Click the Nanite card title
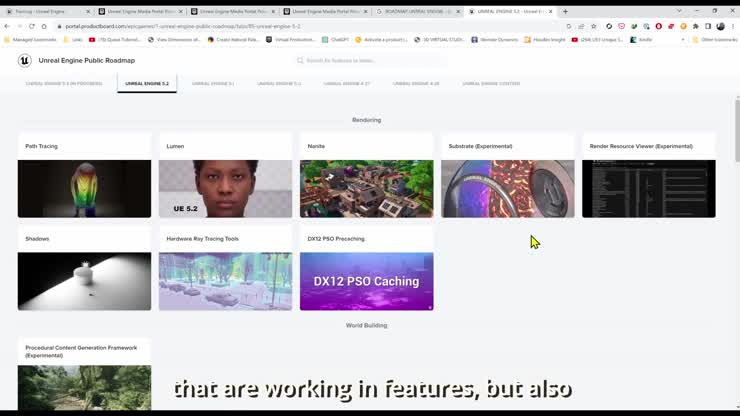The height and width of the screenshot is (416, 740). (316, 146)
